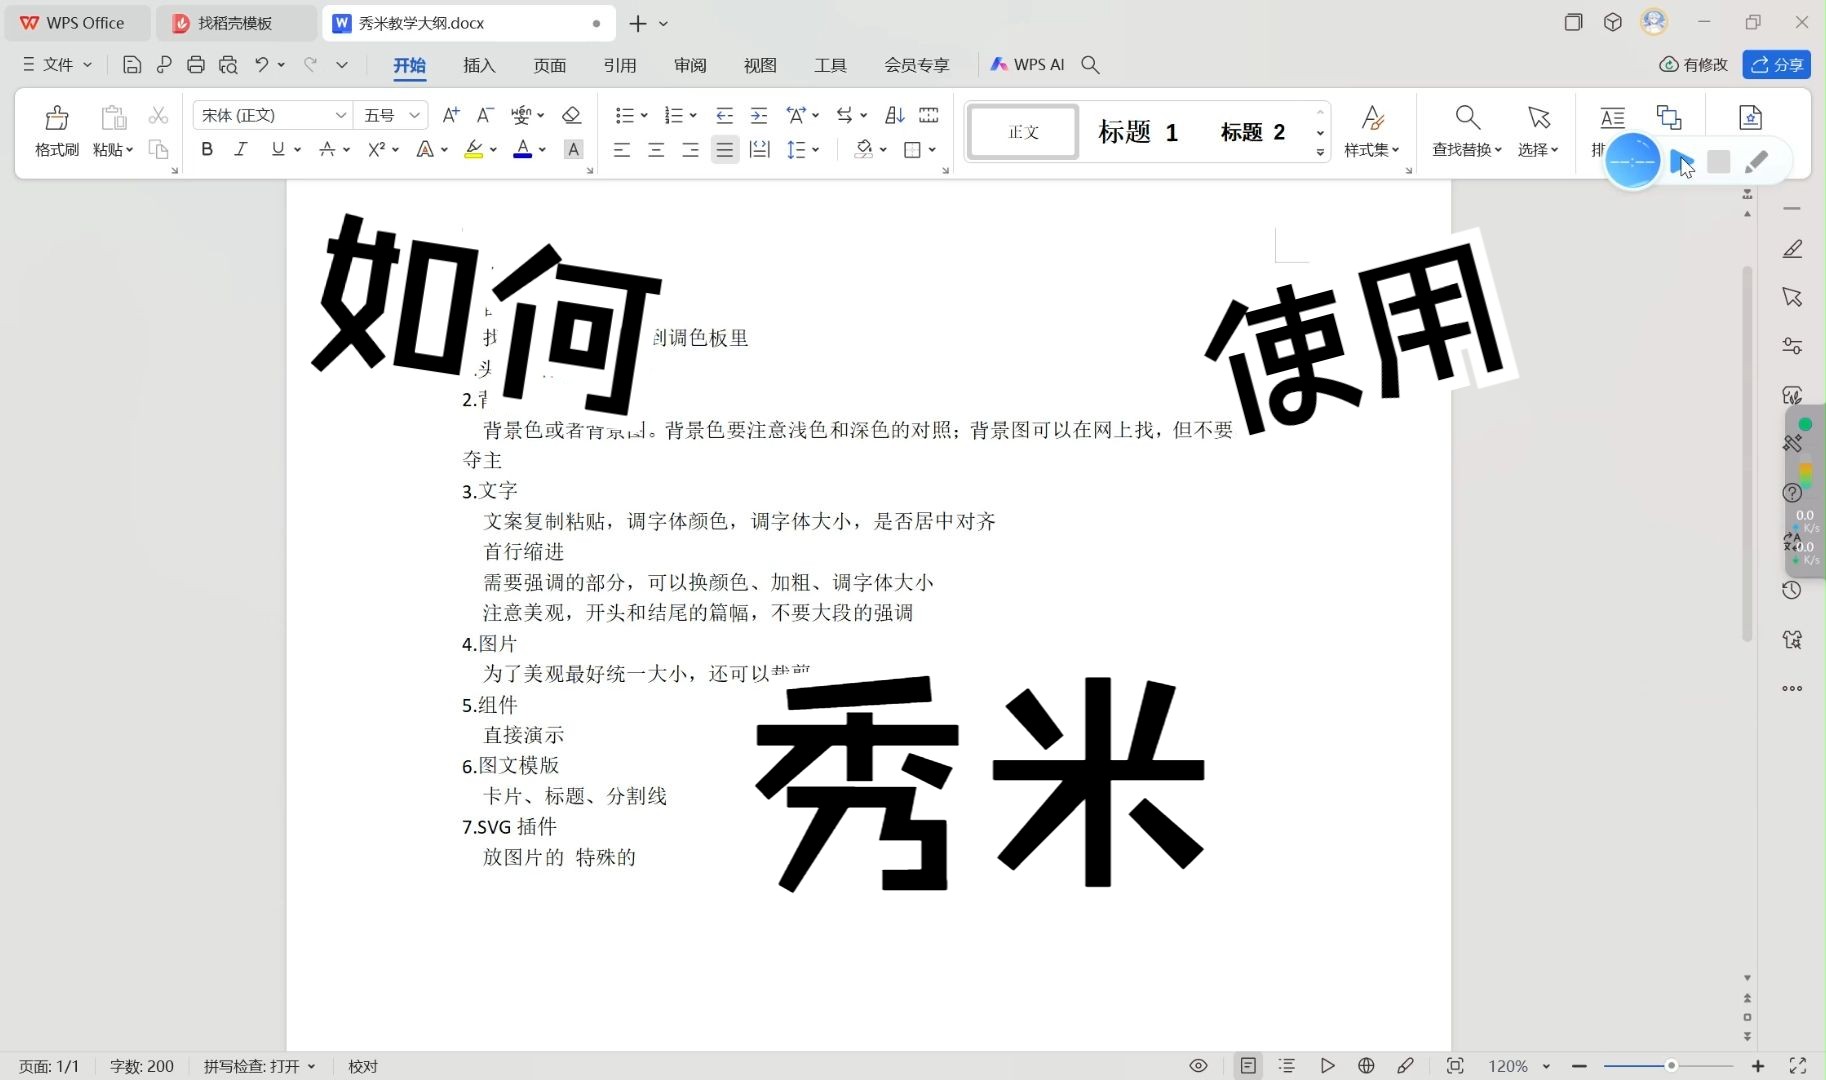Toggle page view mode in status bar
This screenshot has width=1826, height=1080.
[x=1248, y=1066]
